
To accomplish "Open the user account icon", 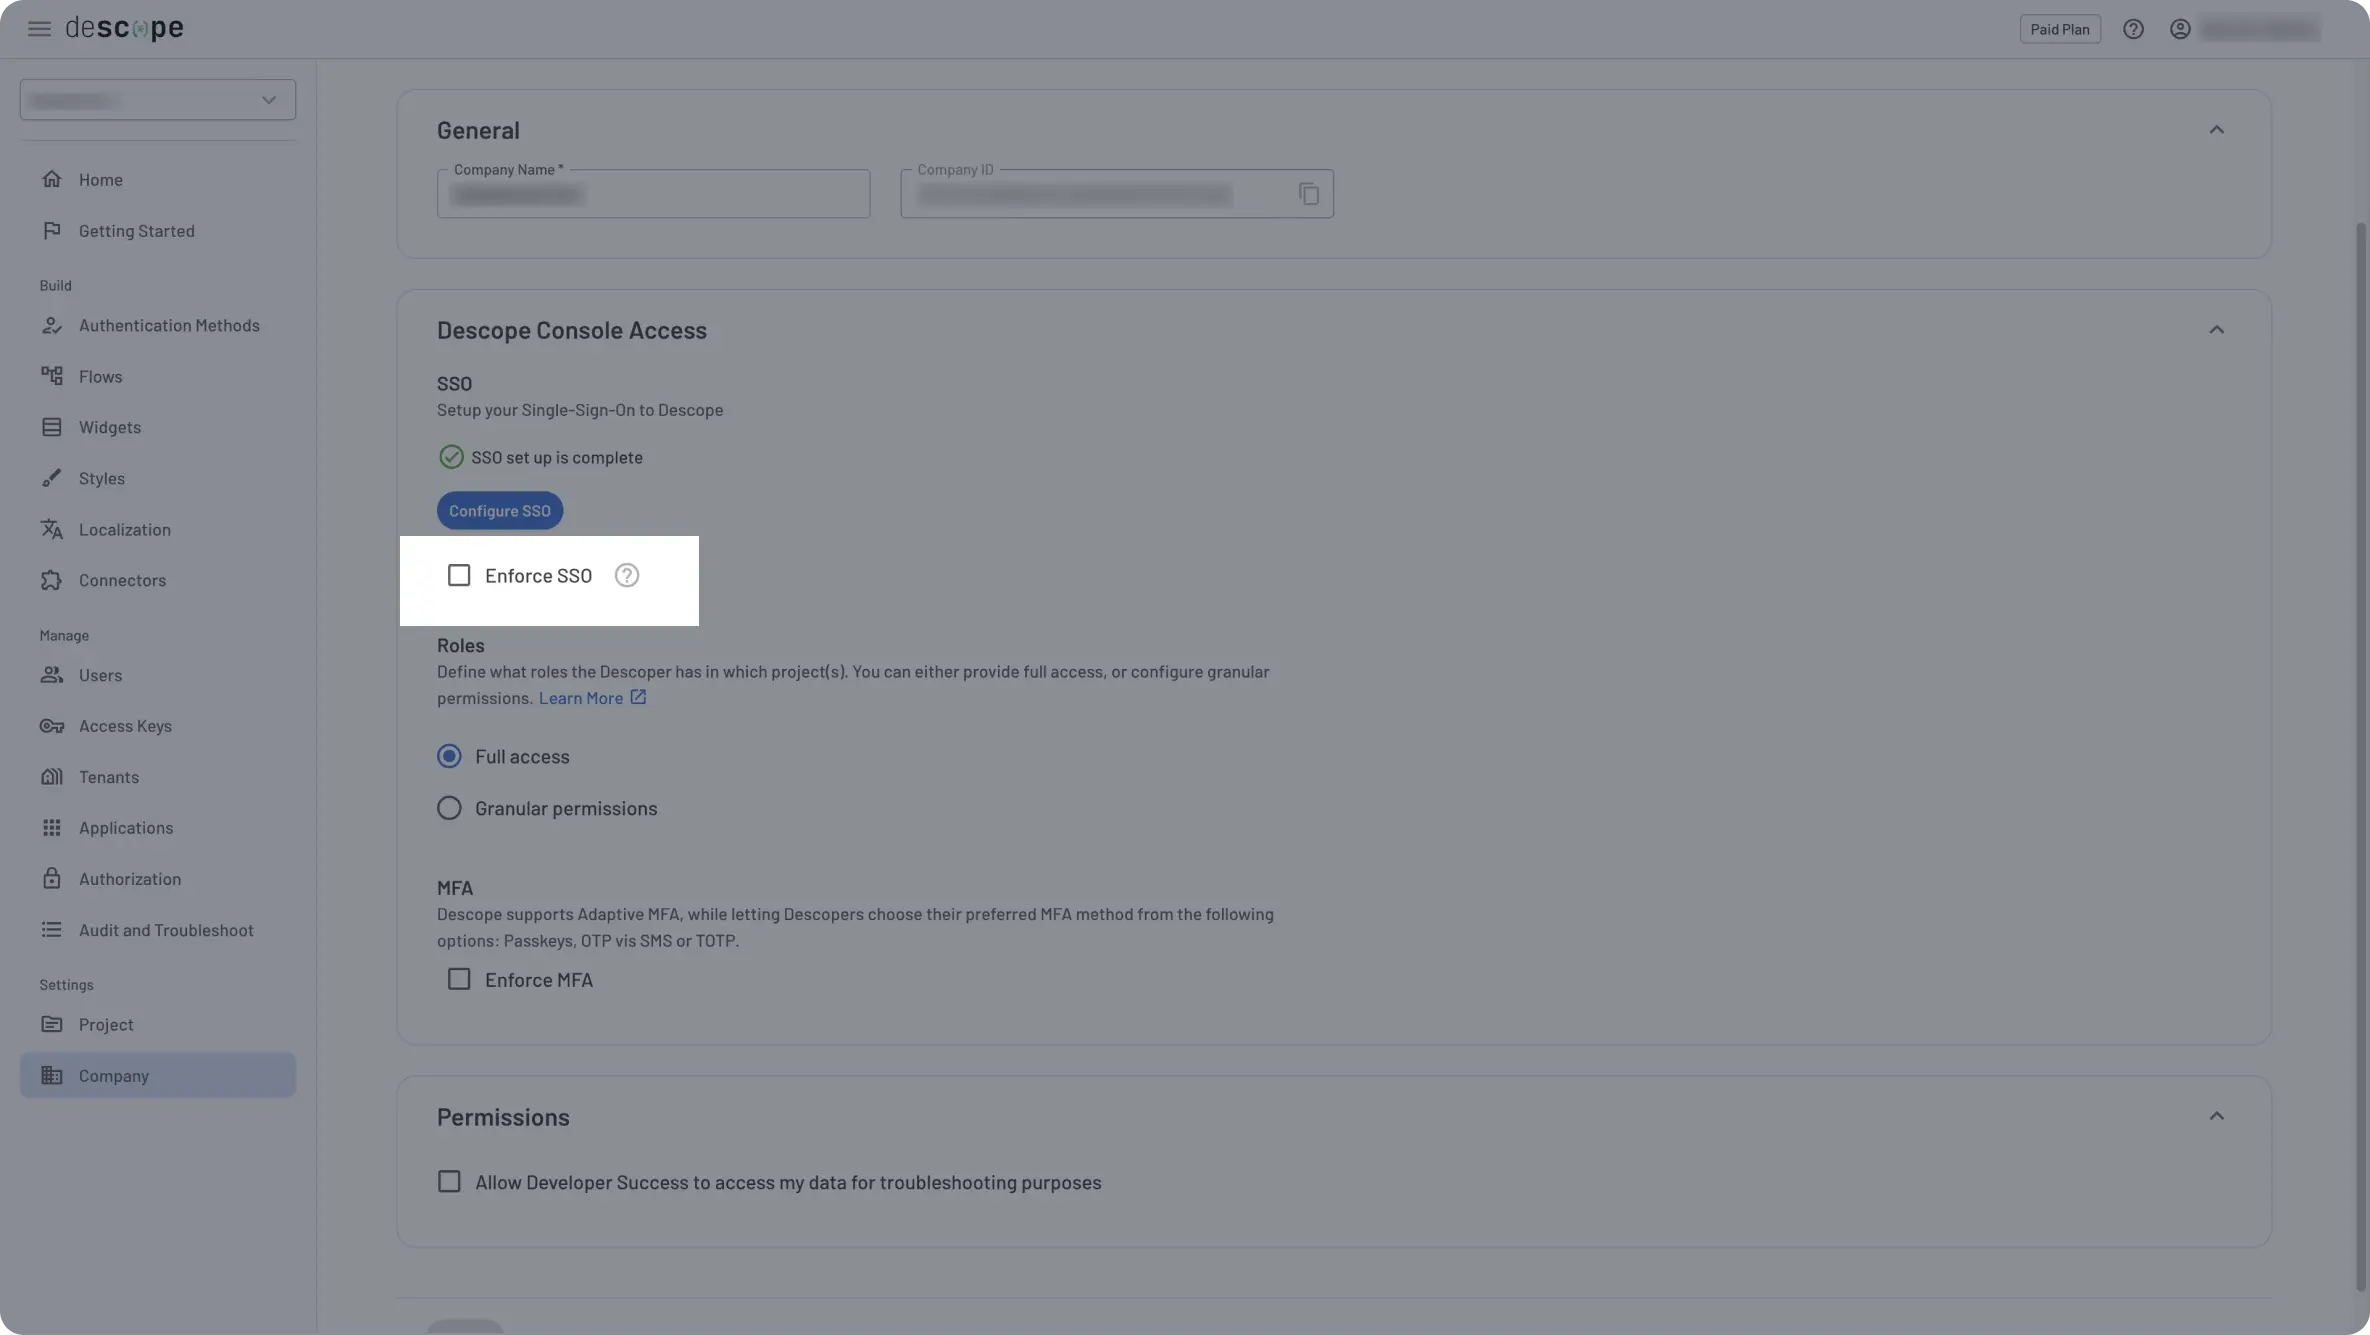I will coord(2179,28).
